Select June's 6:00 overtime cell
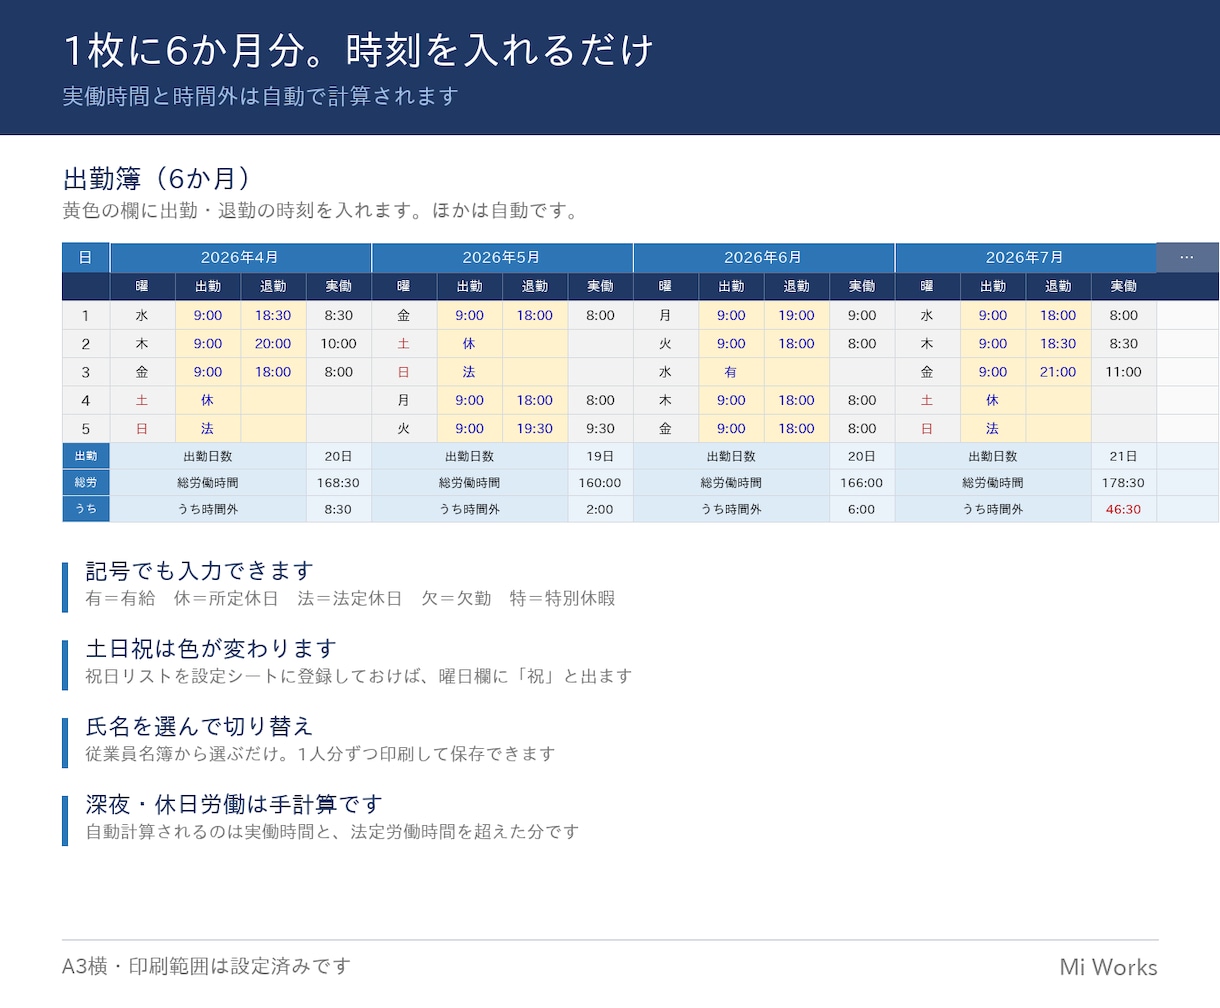1220x1008 pixels. point(862,509)
